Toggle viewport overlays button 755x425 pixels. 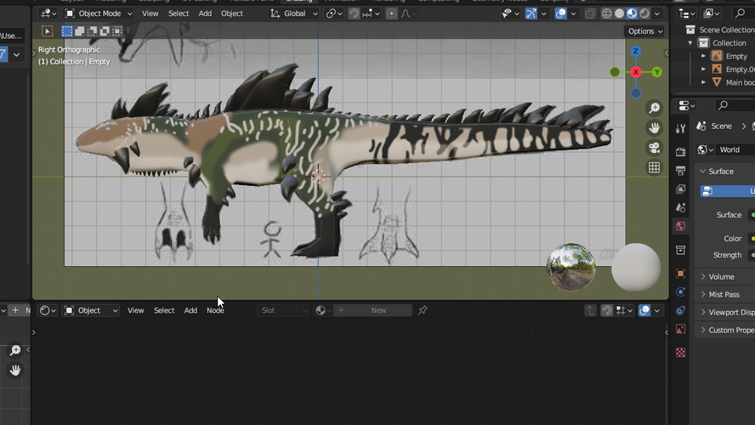[561, 14]
